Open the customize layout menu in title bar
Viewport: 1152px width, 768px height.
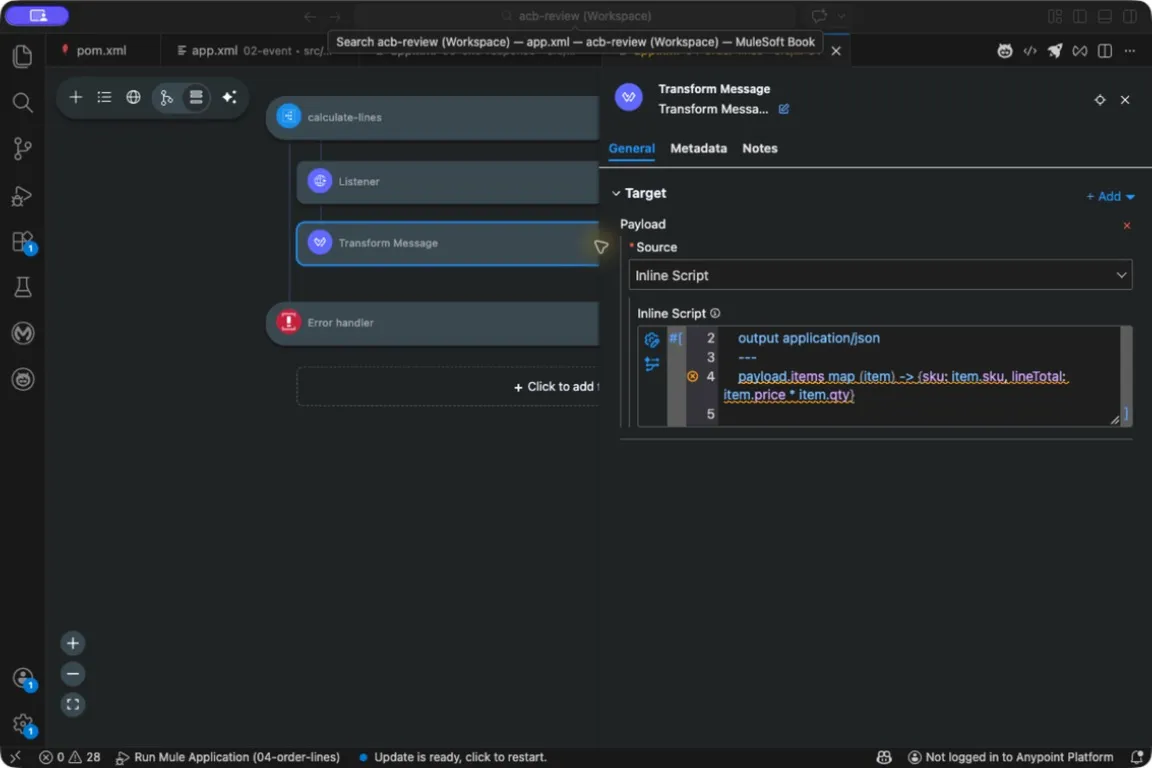[x=1054, y=16]
